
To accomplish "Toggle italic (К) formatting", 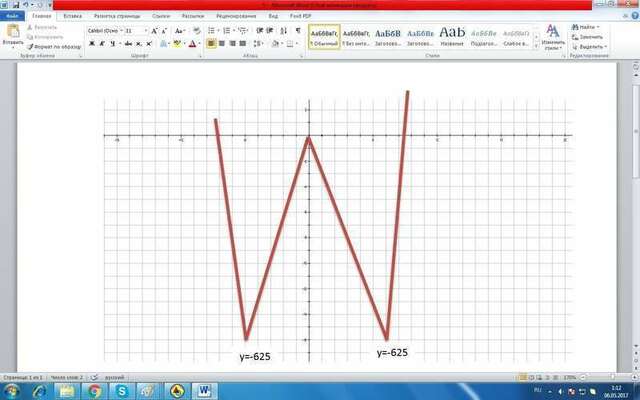I will coord(102,44).
